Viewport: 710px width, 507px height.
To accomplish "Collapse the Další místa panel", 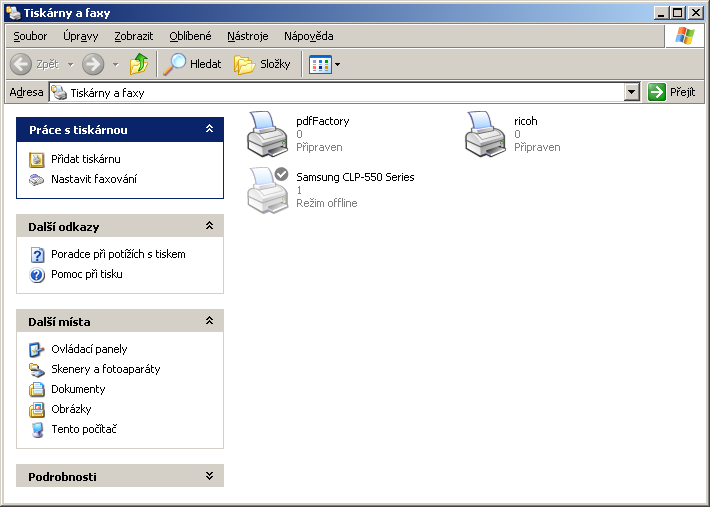I will [x=209, y=321].
